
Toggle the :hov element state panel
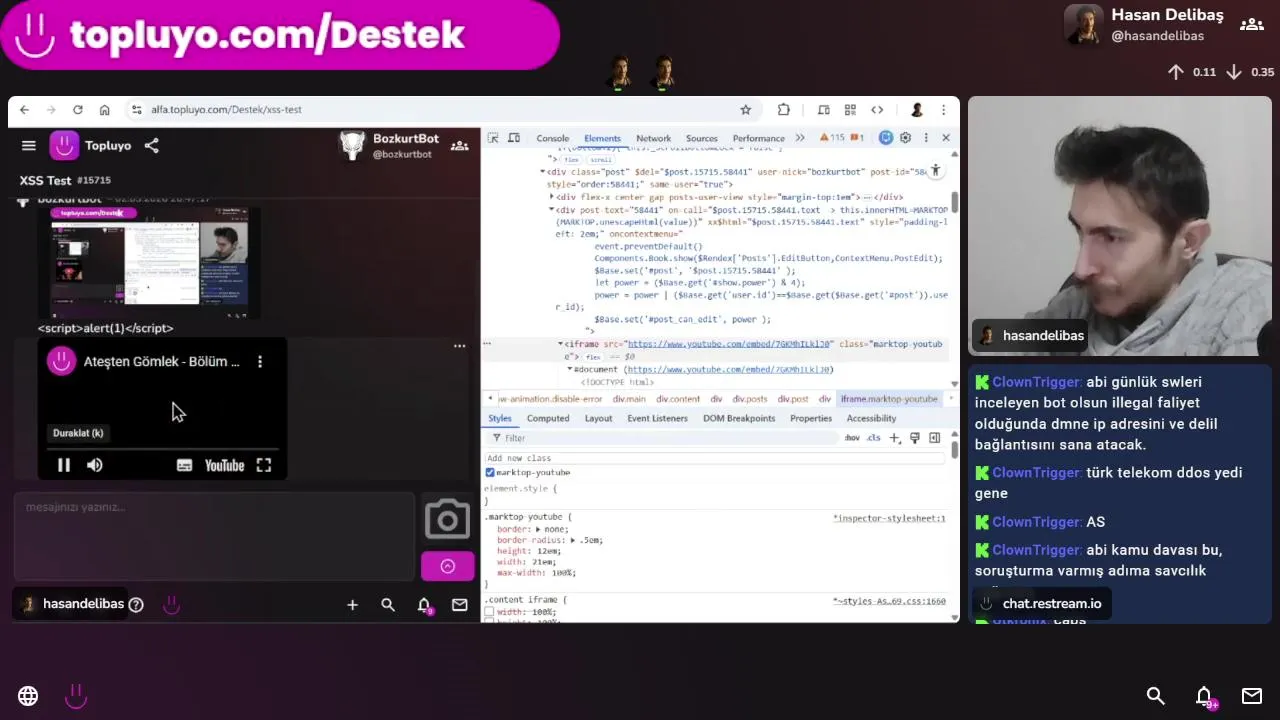[852, 438]
